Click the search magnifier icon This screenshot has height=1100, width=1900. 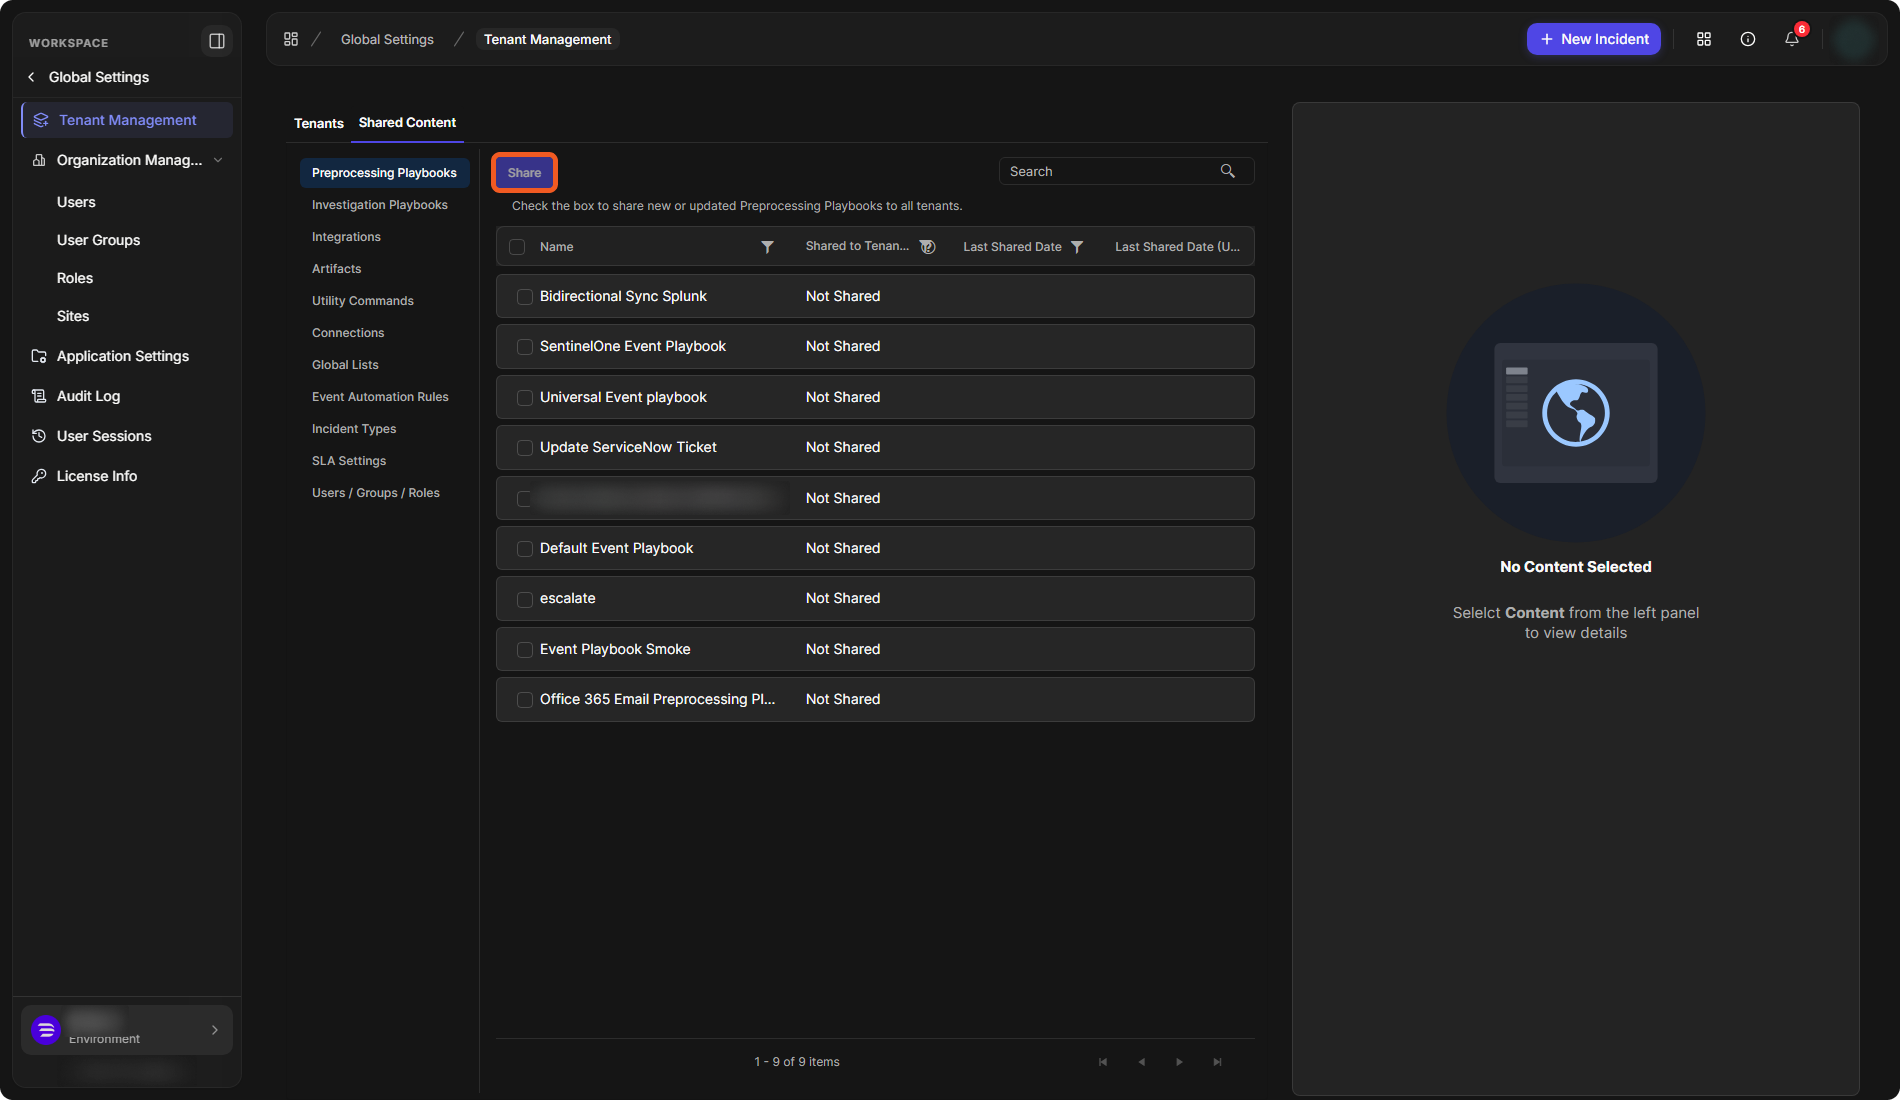coord(1228,171)
